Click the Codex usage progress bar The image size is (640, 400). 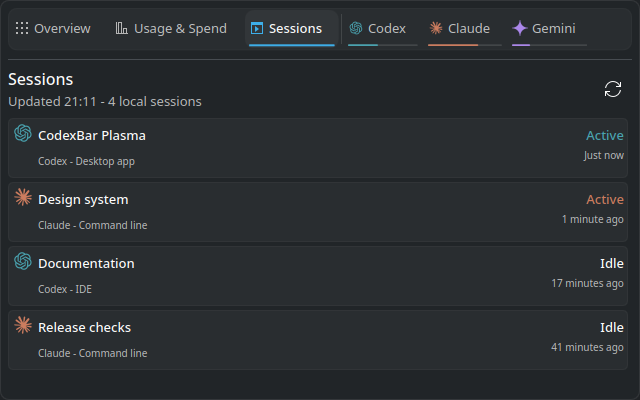coord(382,45)
